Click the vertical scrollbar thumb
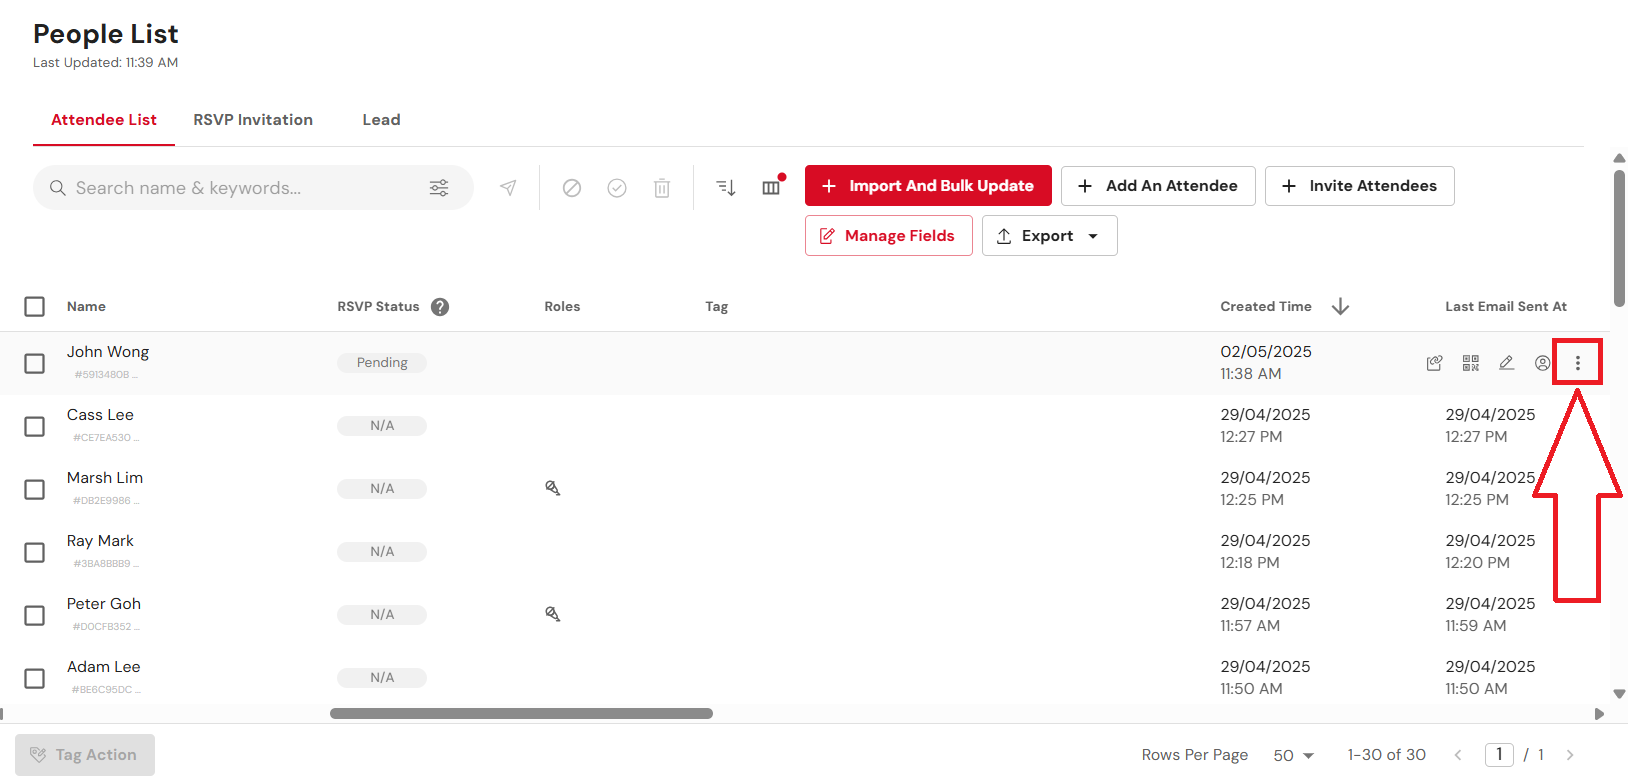The image size is (1628, 782). (1619, 238)
